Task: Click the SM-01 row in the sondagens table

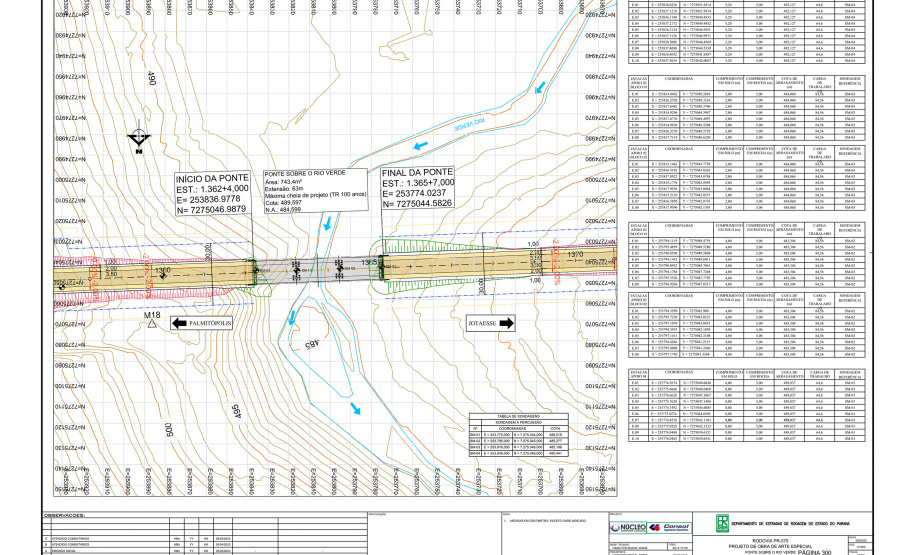Action: coord(519,435)
